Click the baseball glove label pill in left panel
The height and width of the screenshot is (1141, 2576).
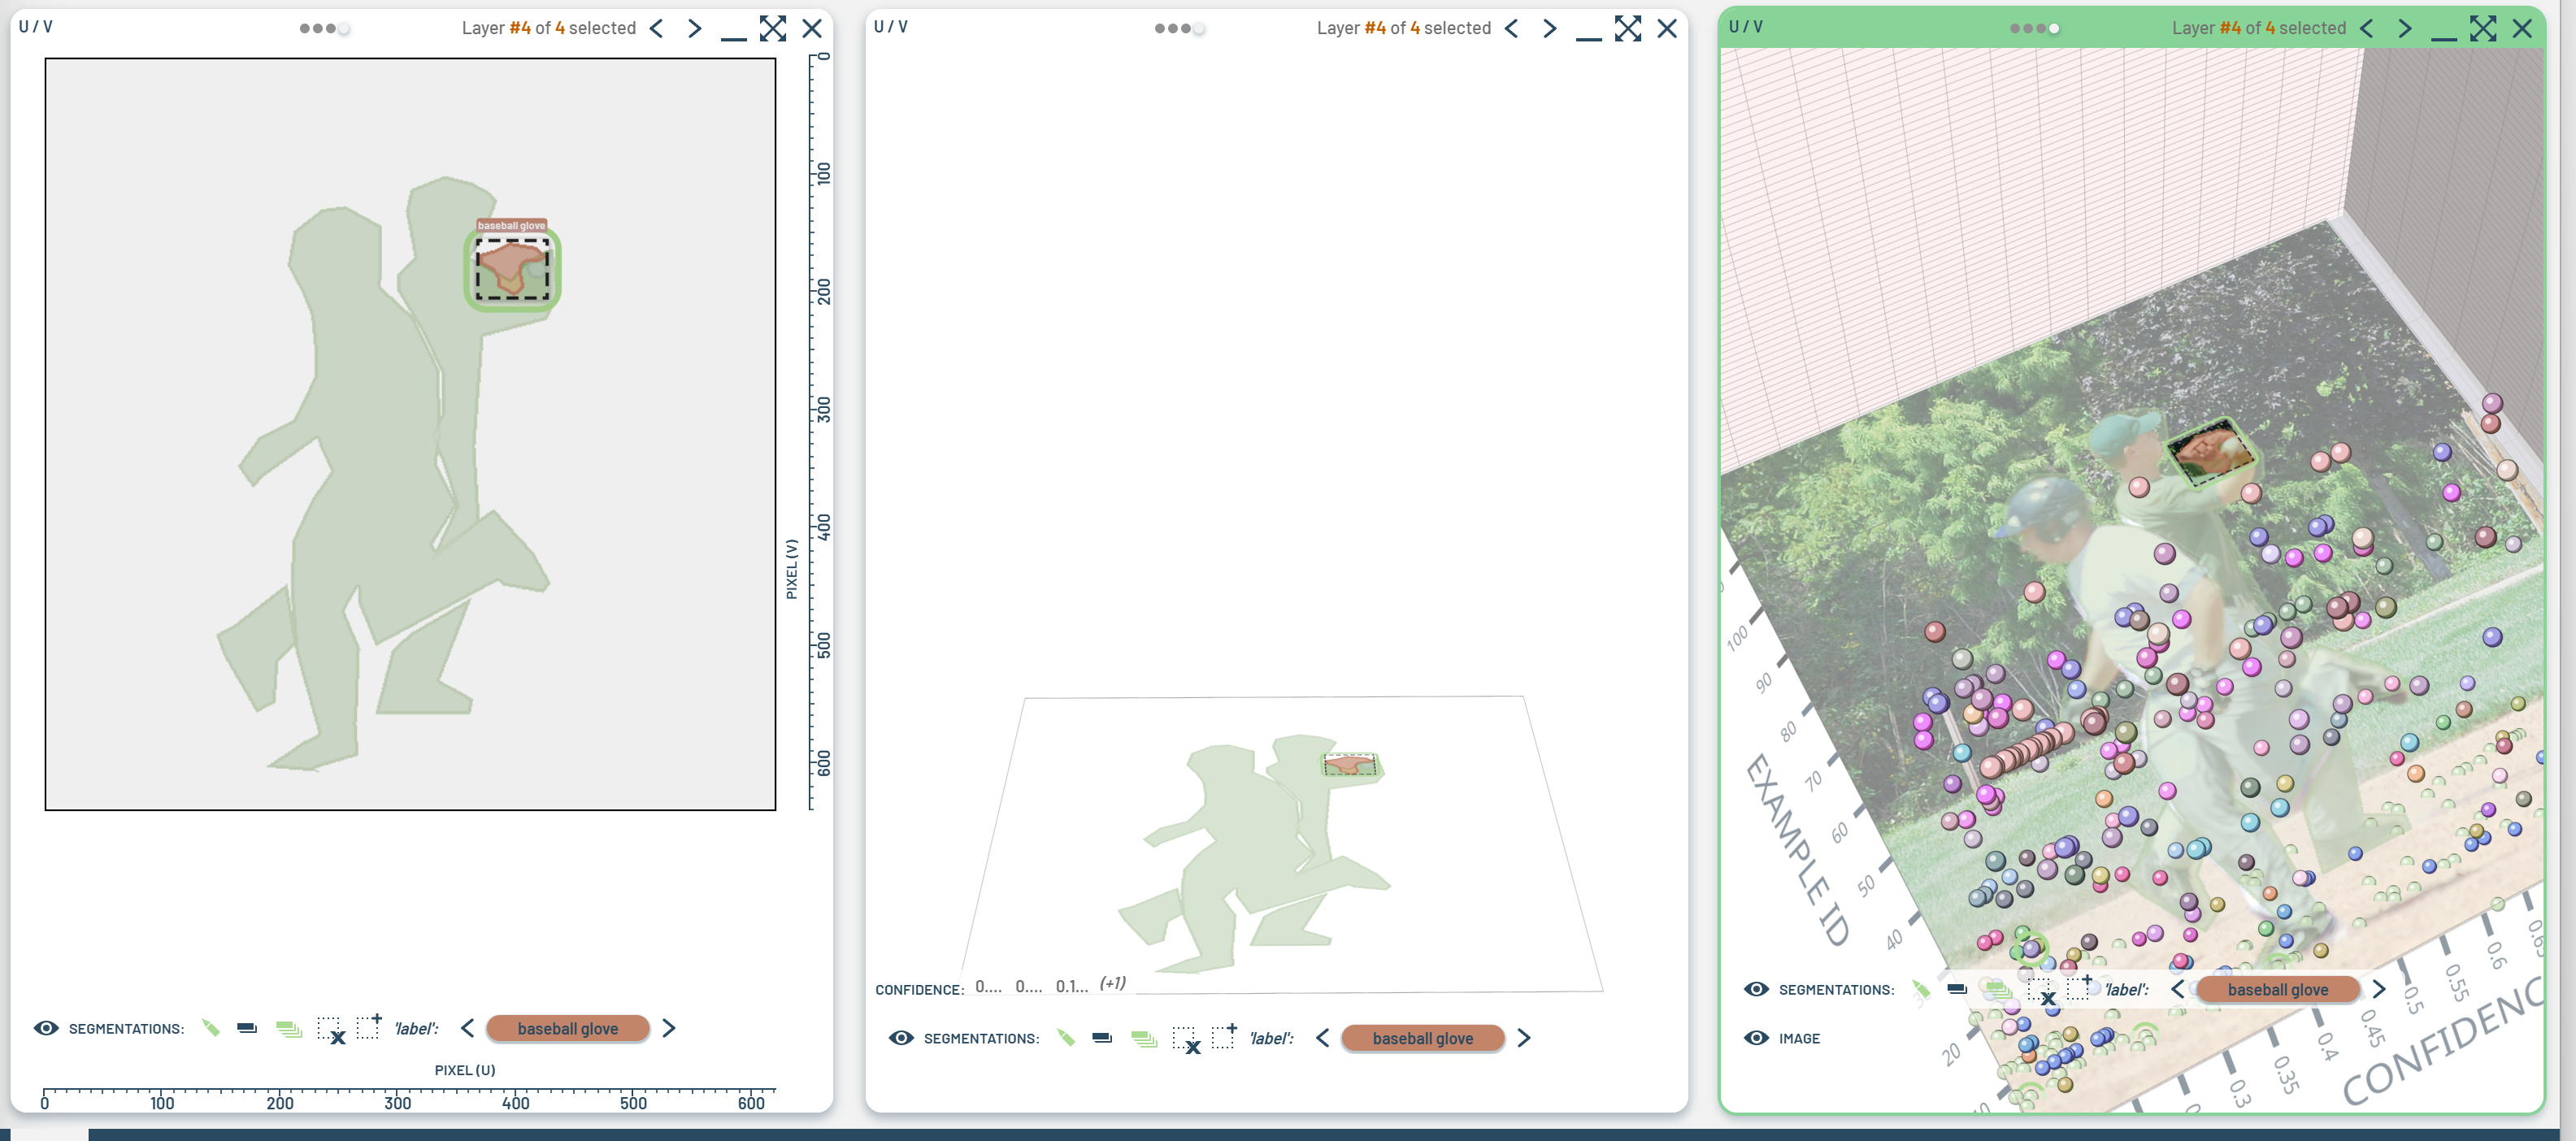coord(567,1028)
